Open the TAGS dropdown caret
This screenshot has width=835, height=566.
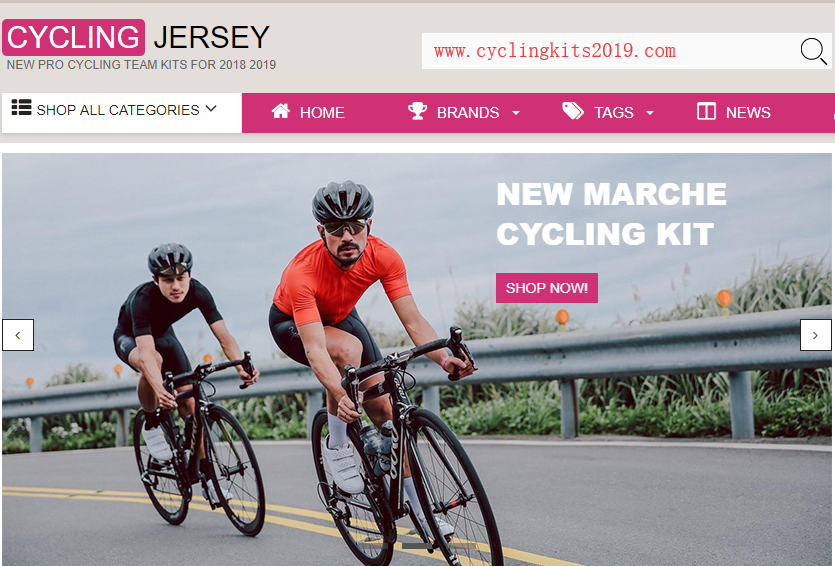coord(650,113)
